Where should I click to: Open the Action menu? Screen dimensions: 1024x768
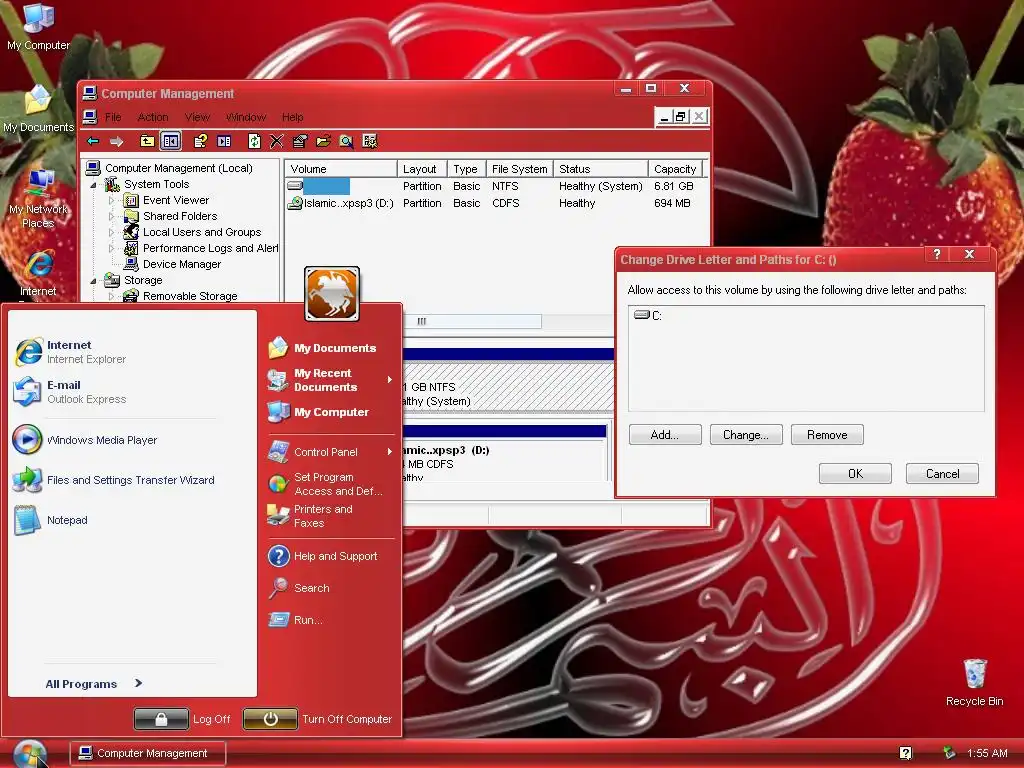[x=153, y=117]
